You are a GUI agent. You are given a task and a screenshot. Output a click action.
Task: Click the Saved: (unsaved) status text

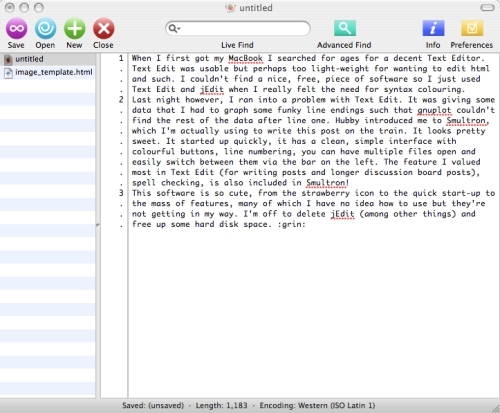tap(153, 405)
